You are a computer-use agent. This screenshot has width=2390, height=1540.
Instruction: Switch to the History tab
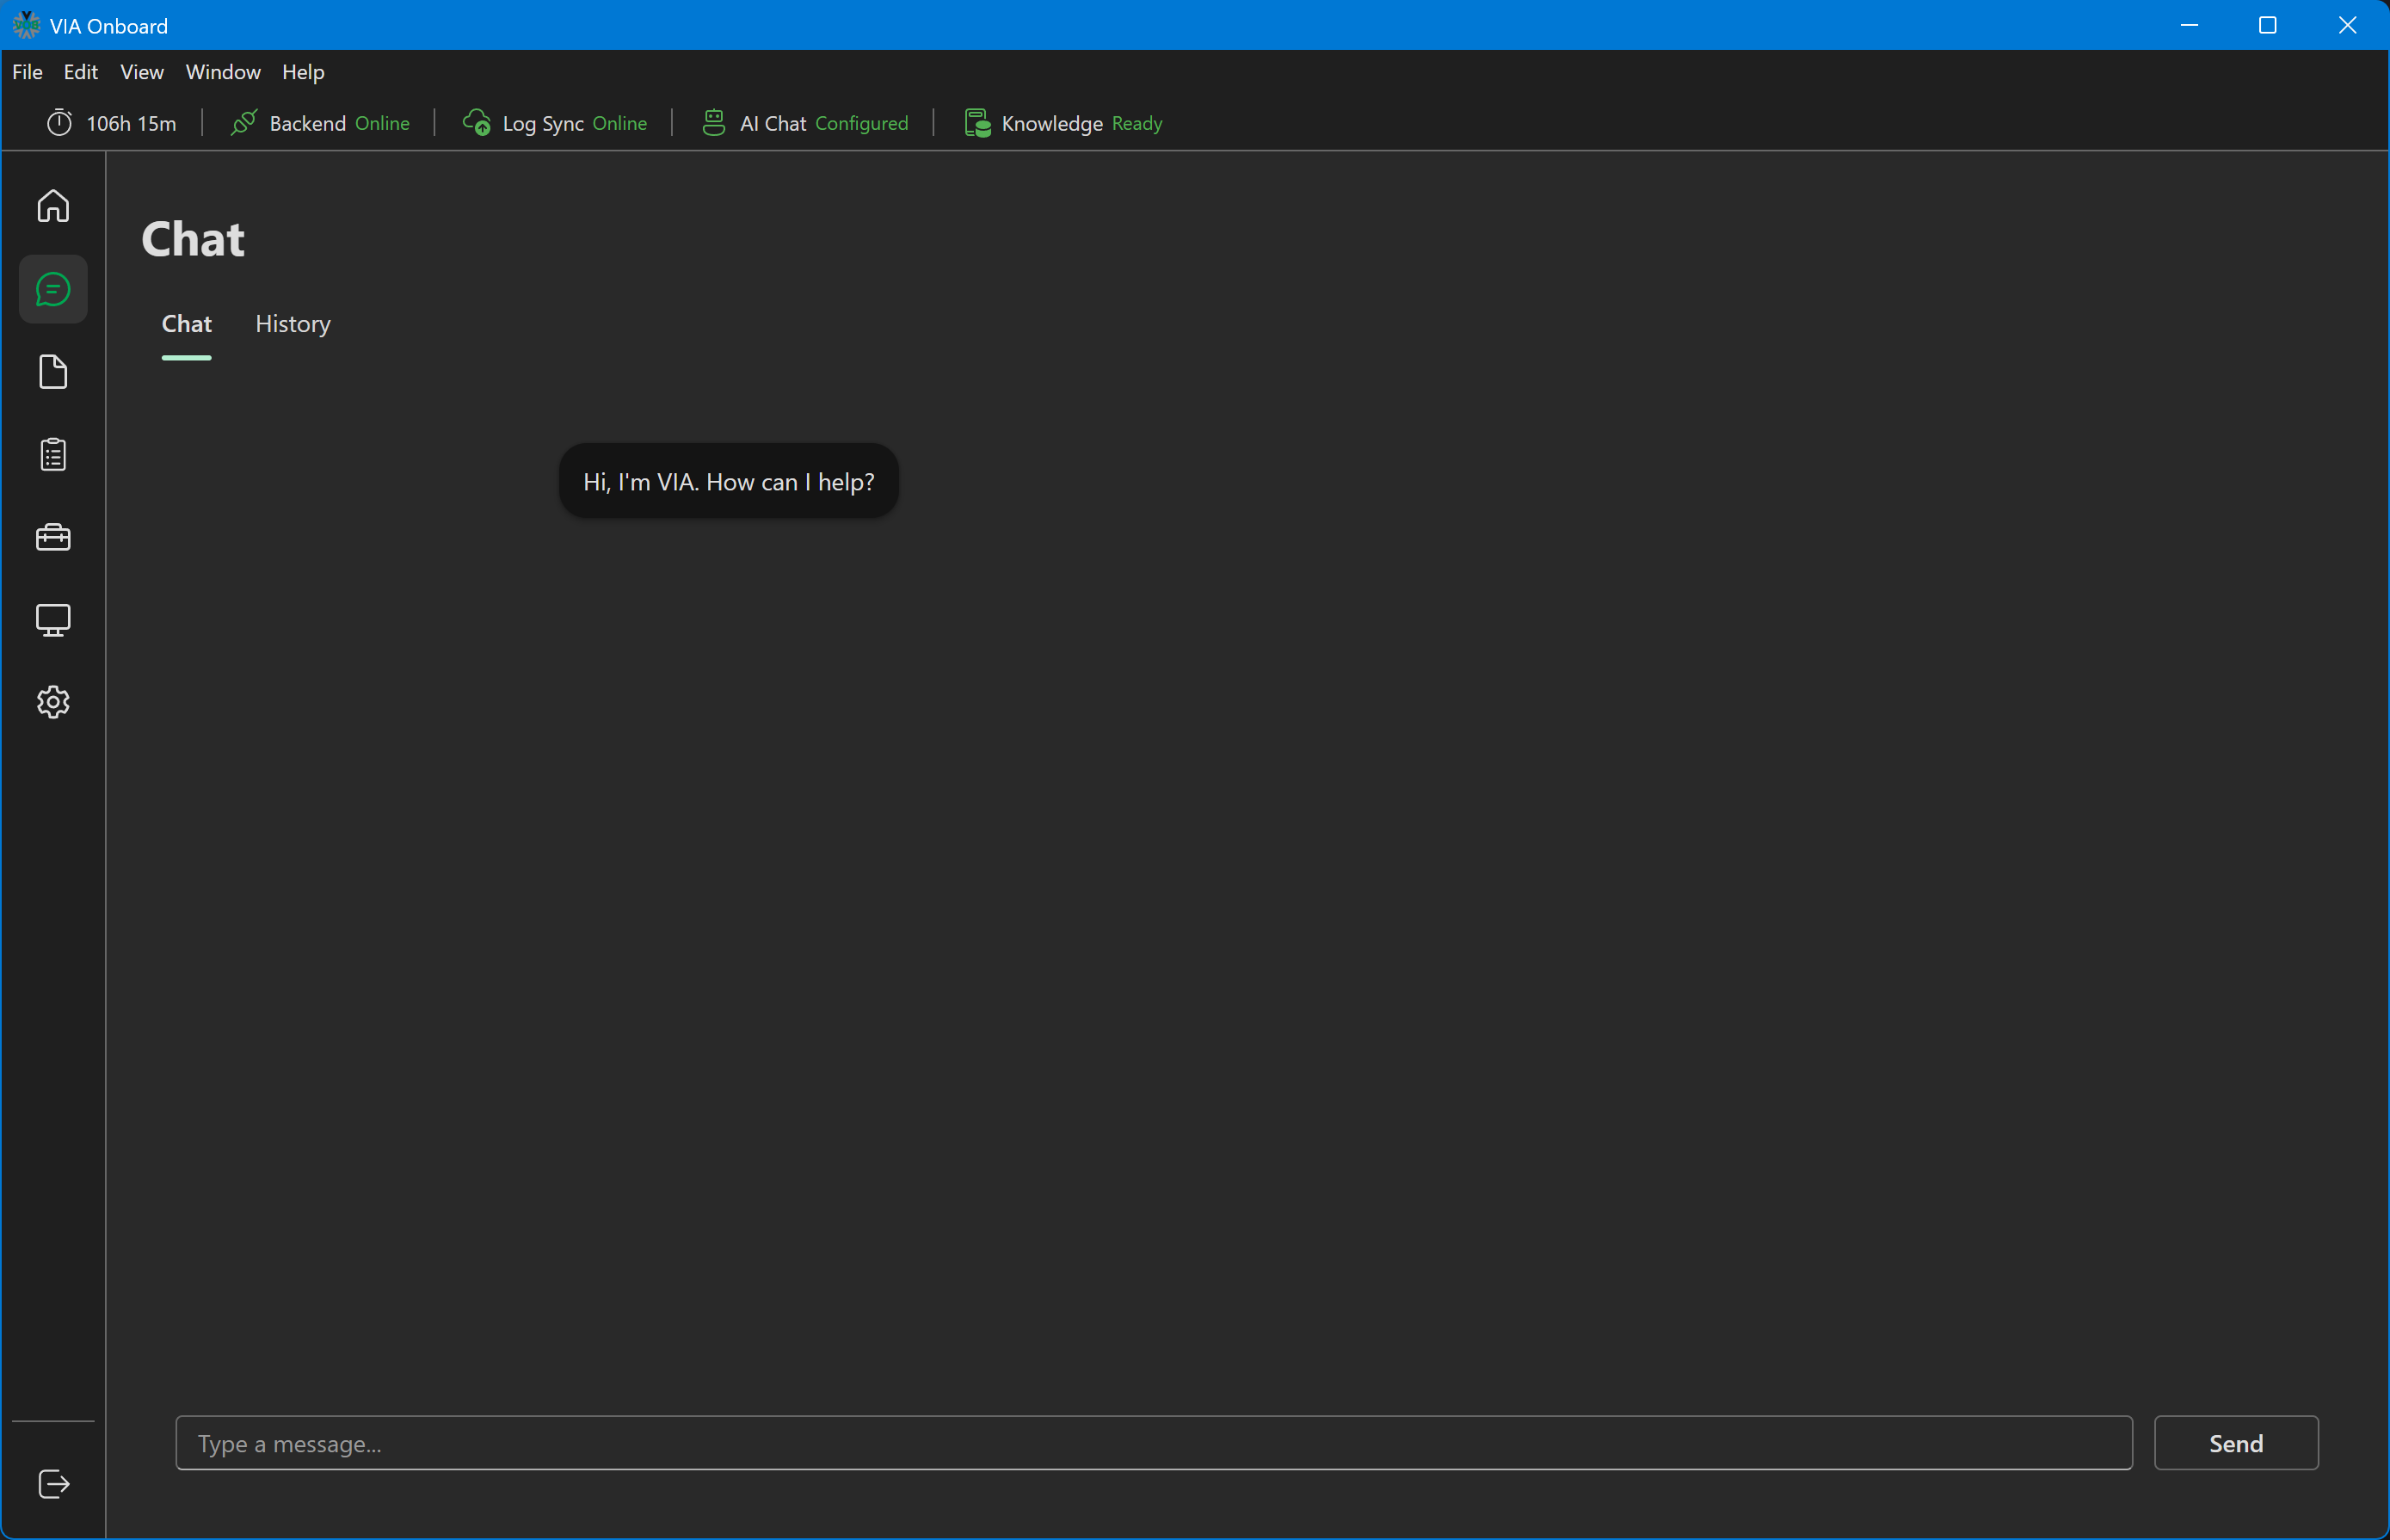pos(293,324)
